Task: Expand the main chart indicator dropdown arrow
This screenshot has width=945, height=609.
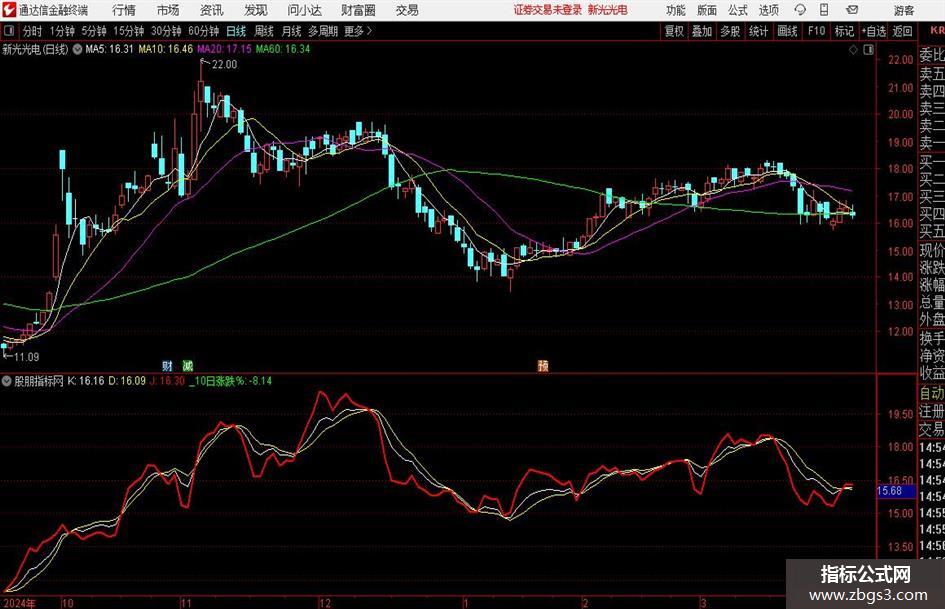Action: (x=77, y=49)
